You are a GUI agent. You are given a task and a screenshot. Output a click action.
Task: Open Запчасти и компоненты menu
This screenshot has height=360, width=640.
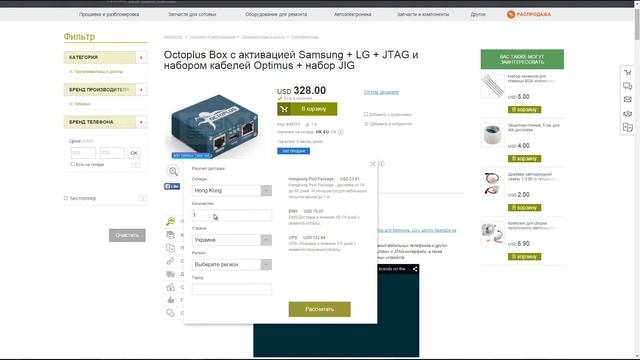click(x=423, y=14)
